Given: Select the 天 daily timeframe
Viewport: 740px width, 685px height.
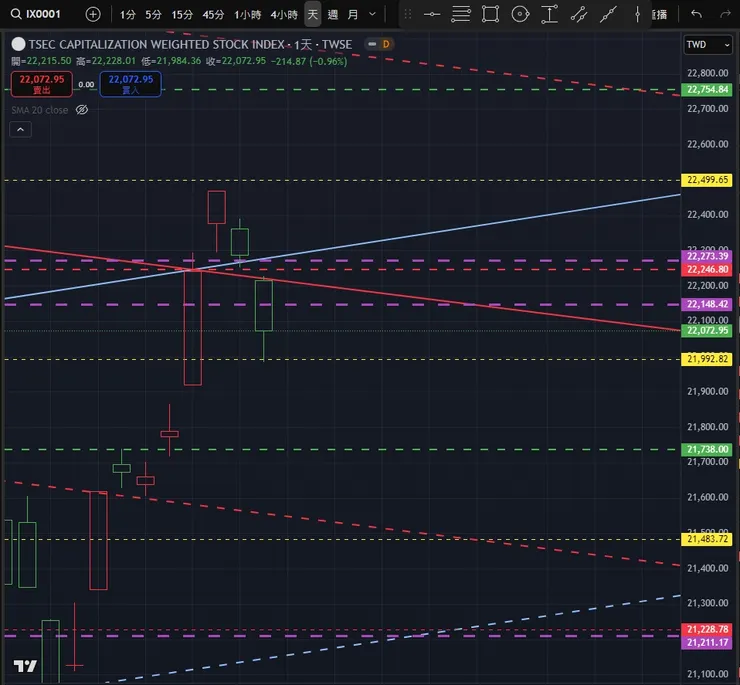Looking at the screenshot, I should pyautogui.click(x=312, y=15).
